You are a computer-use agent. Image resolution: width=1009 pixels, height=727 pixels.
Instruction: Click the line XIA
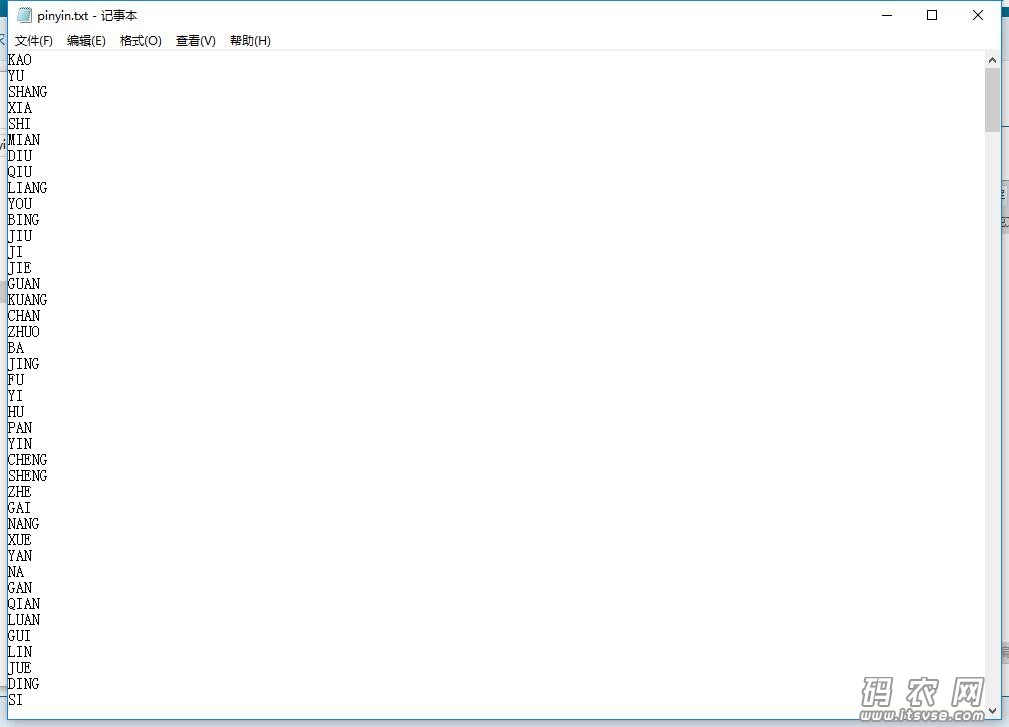[19, 108]
